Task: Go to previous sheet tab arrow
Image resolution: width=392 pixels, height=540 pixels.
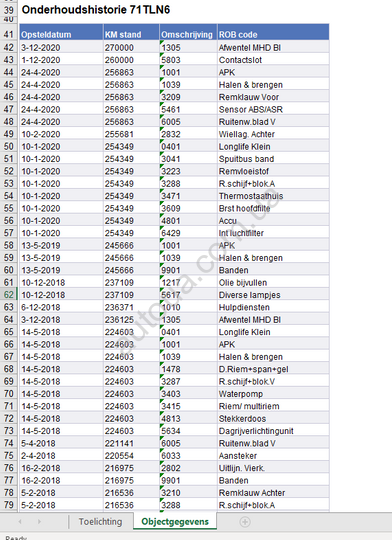Action: click(20, 522)
